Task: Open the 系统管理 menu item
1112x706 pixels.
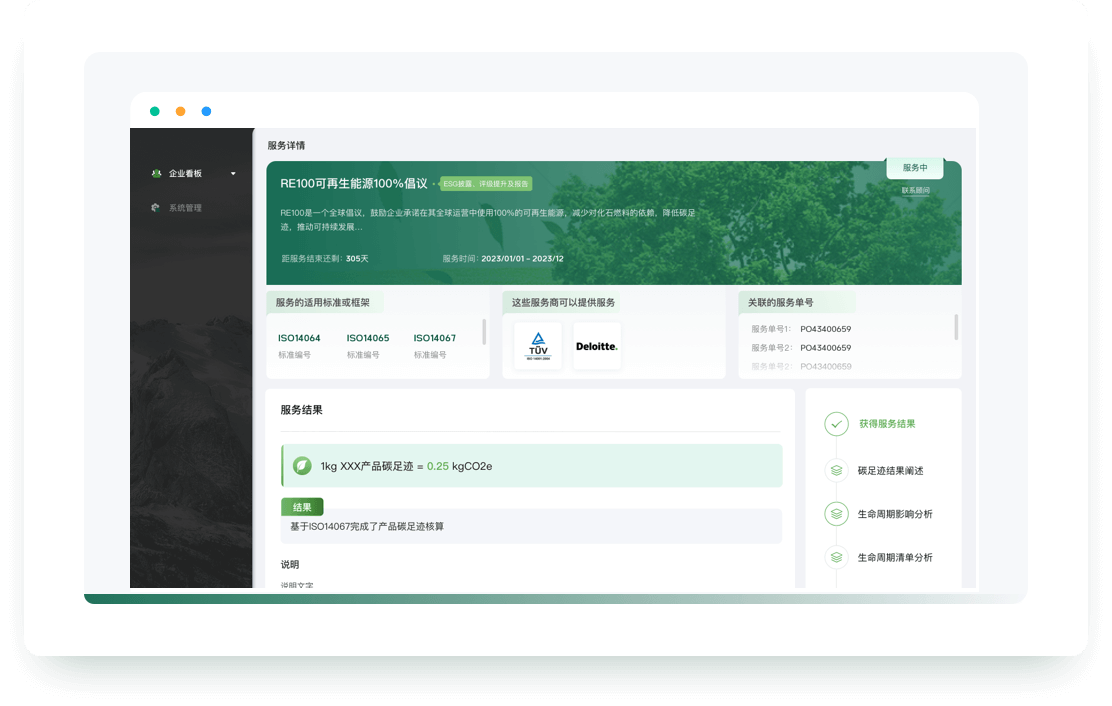Action: pos(185,208)
